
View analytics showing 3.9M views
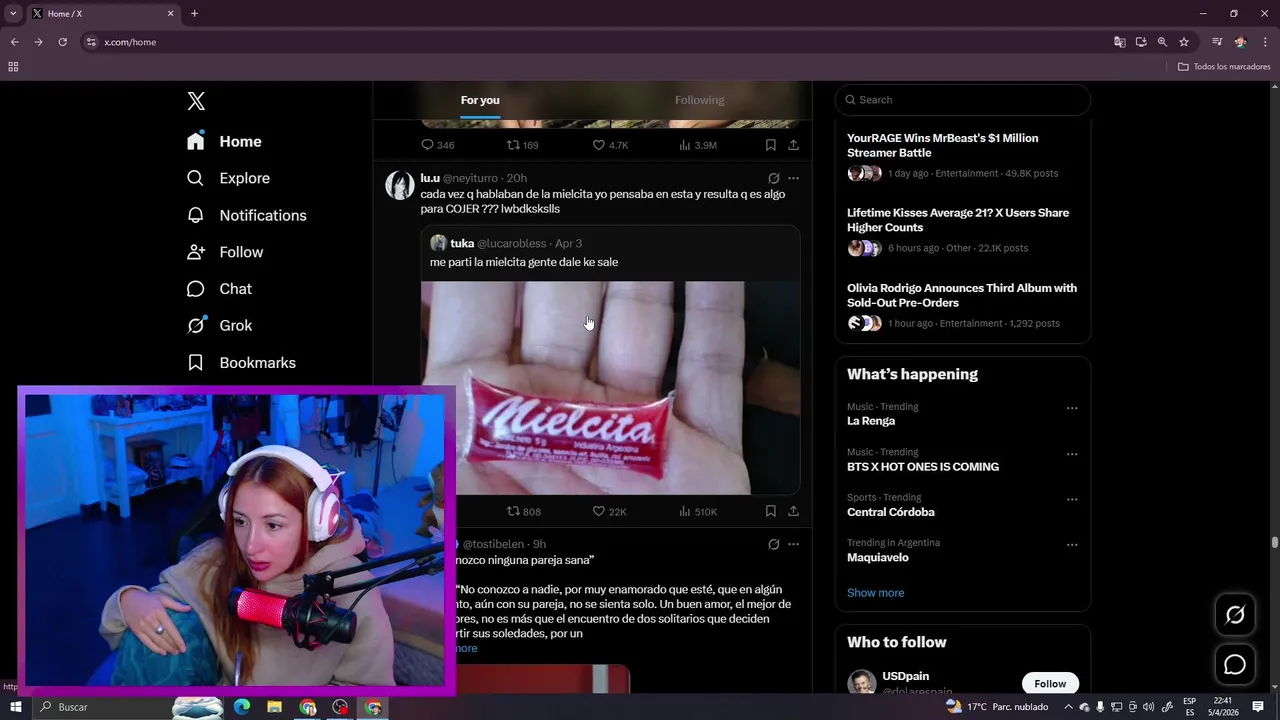[x=697, y=145]
